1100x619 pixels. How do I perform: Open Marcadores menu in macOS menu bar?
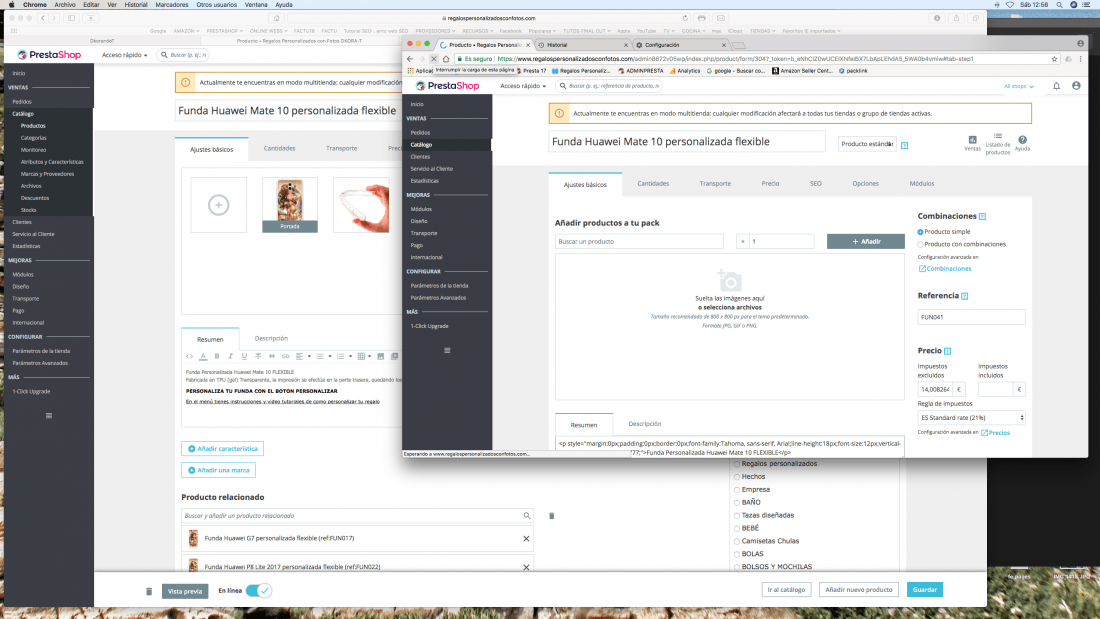pyautogui.click(x=172, y=4)
